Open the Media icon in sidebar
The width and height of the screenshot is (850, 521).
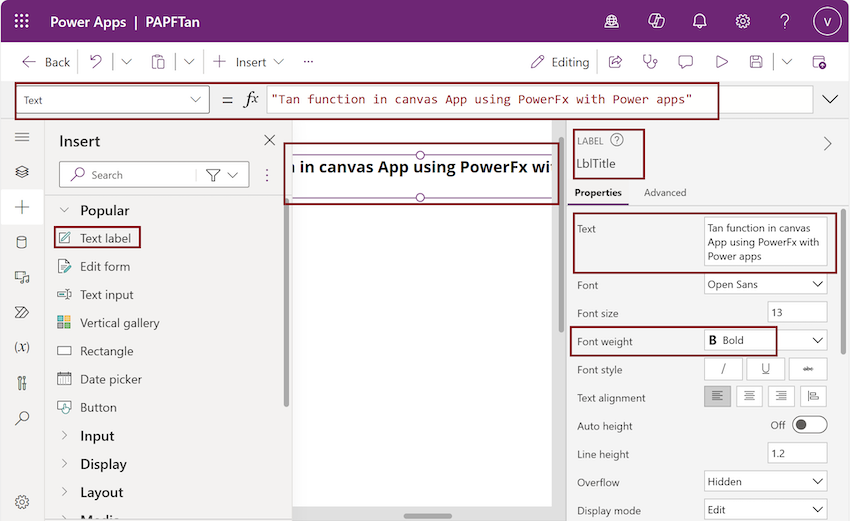22,277
